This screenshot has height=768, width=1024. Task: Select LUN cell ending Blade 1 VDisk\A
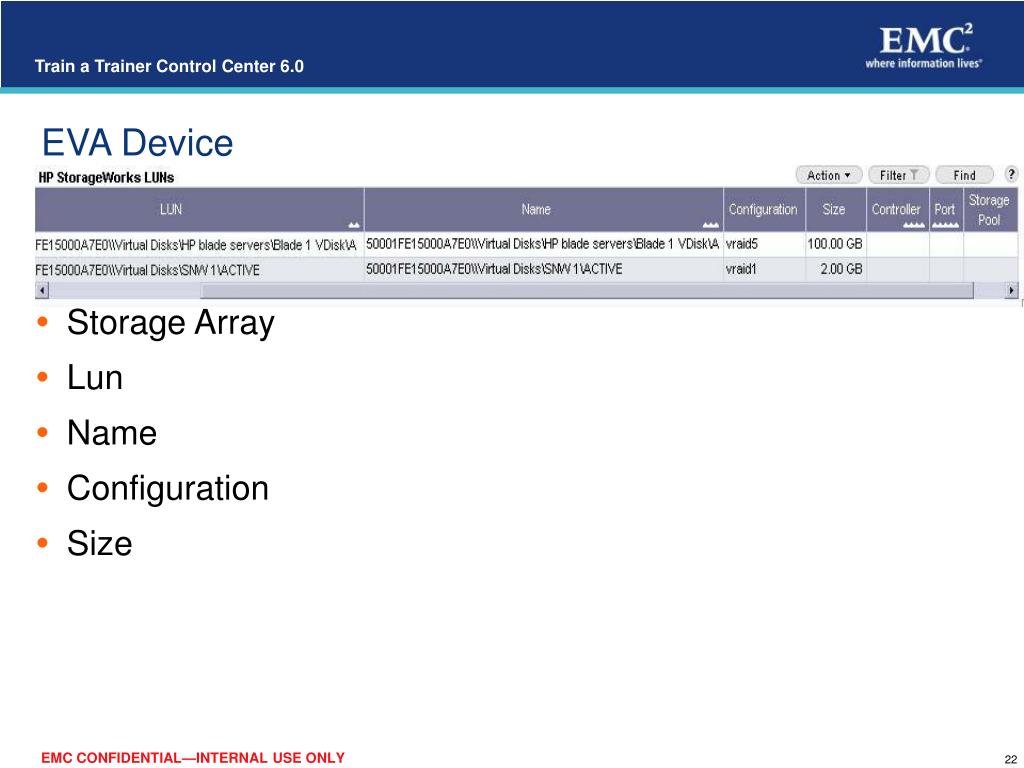pyautogui.click(x=199, y=245)
